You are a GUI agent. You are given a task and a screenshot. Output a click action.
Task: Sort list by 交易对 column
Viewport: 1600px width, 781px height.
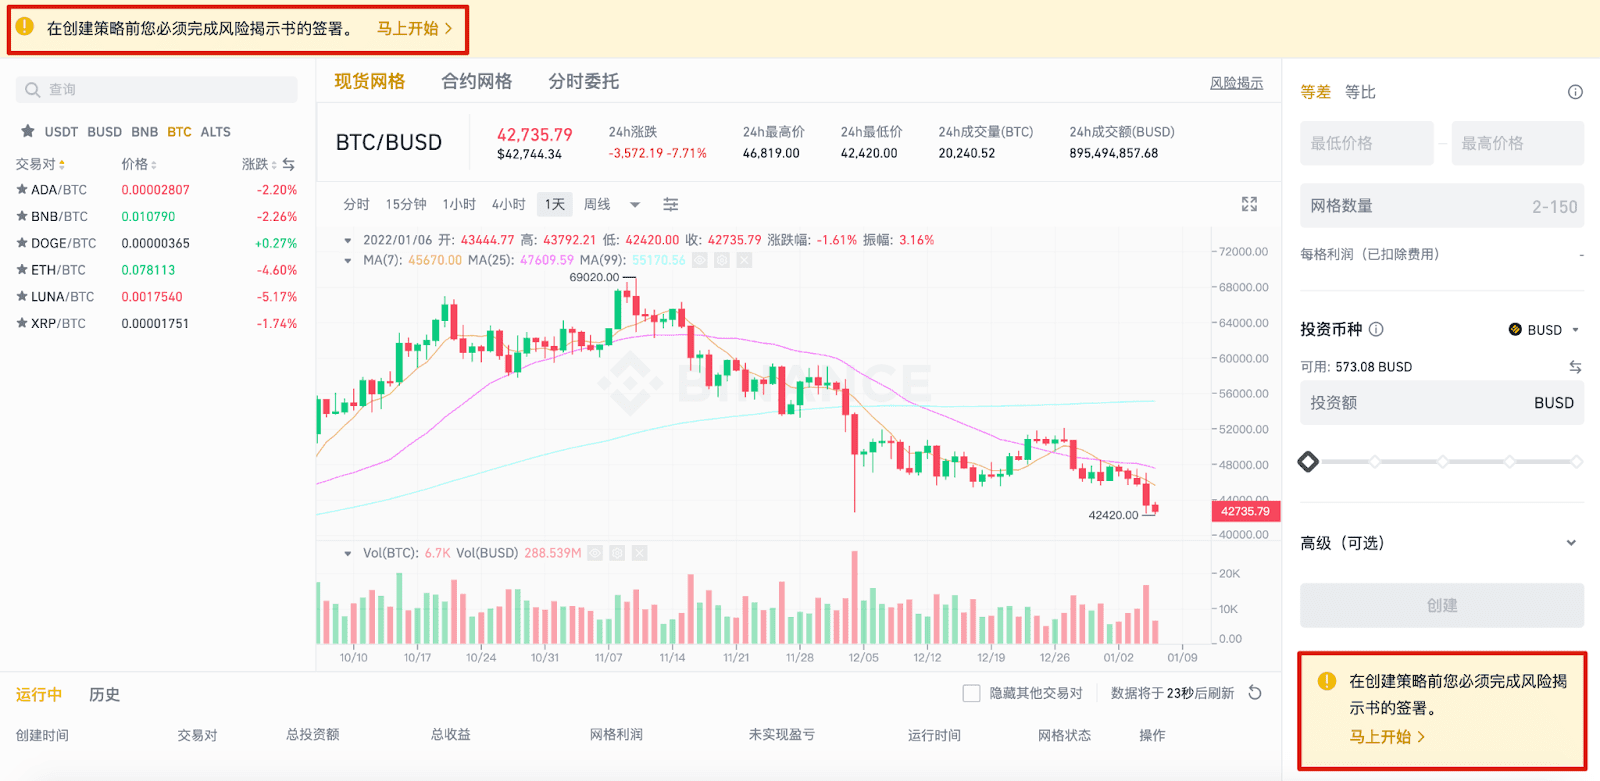[40, 164]
